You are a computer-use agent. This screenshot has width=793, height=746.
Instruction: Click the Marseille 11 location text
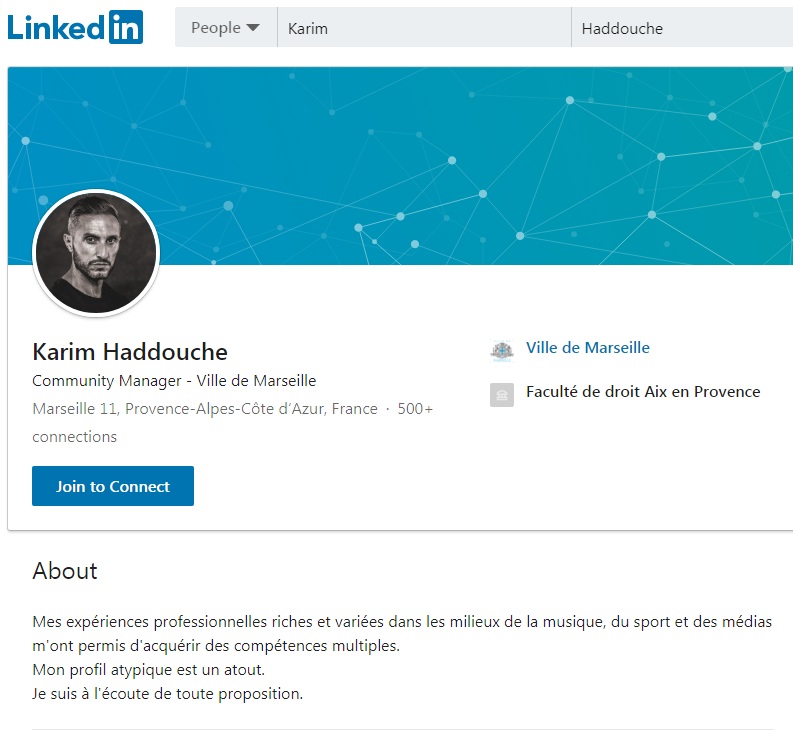point(205,409)
